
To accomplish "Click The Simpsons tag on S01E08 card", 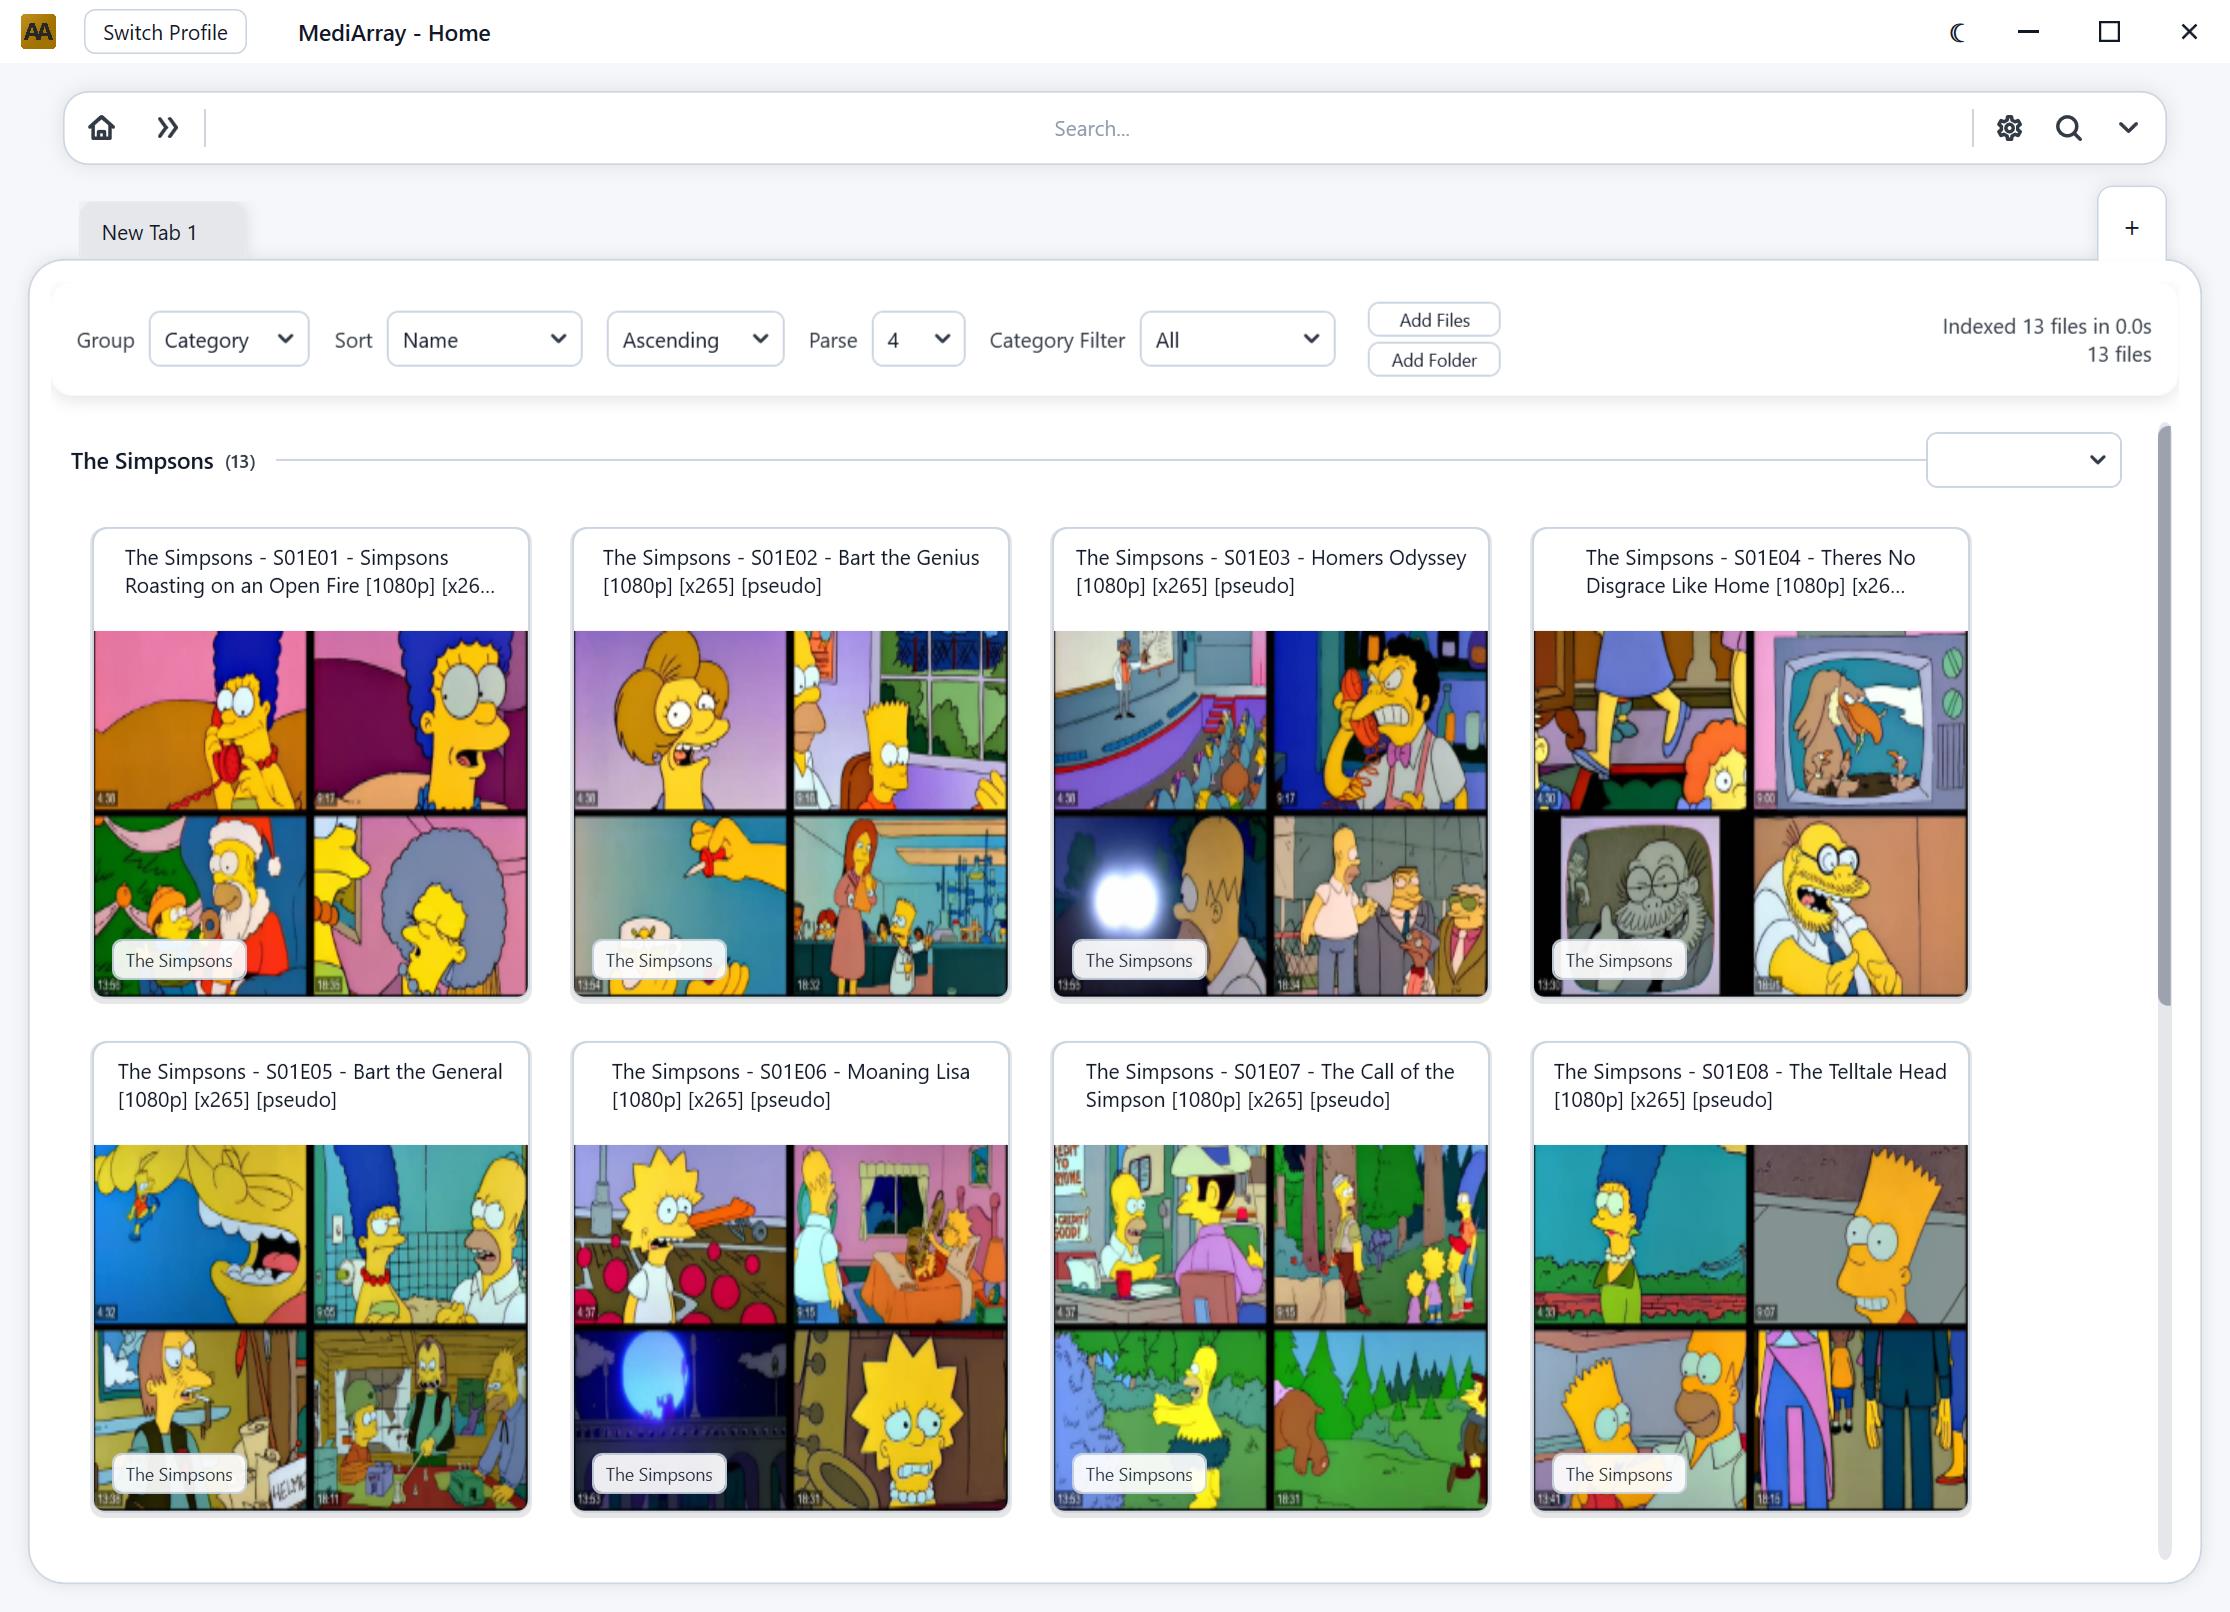I will [1619, 1474].
